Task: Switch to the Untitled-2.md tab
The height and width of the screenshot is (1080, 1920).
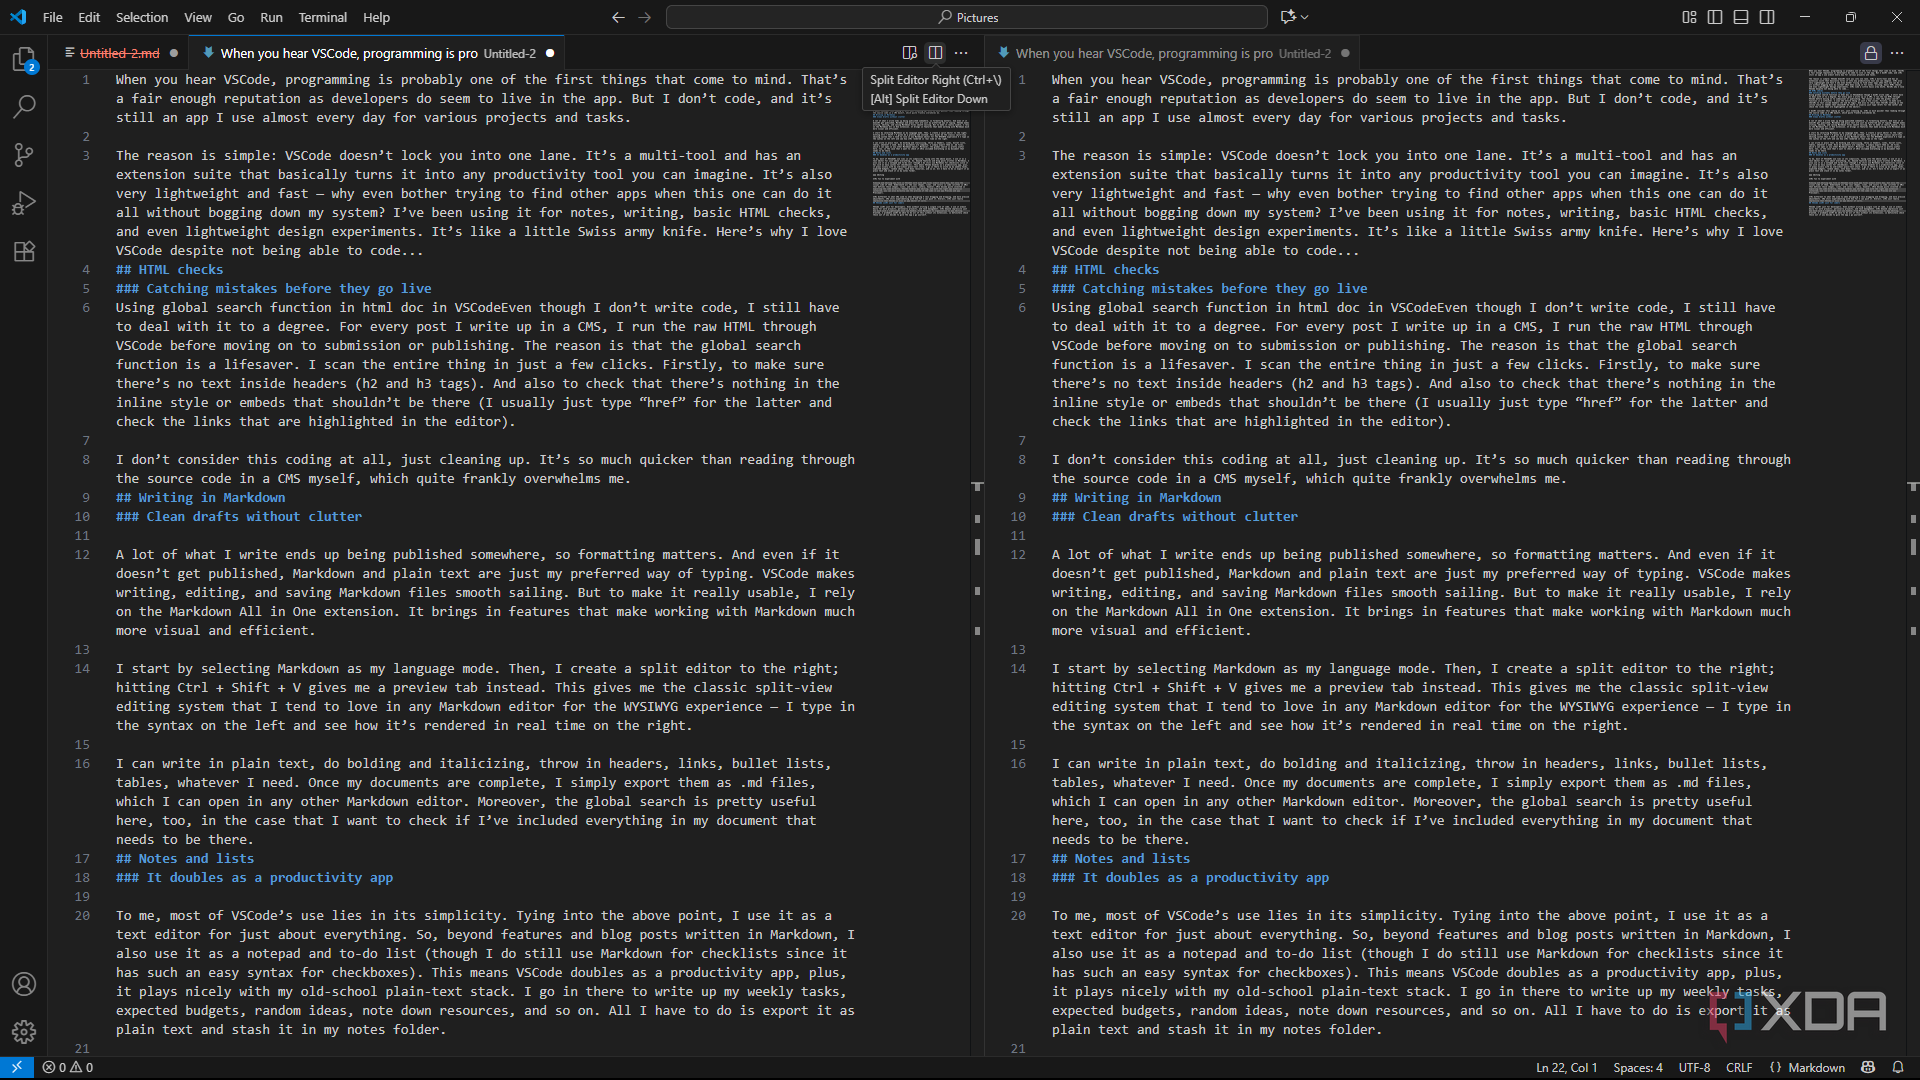Action: point(119,53)
